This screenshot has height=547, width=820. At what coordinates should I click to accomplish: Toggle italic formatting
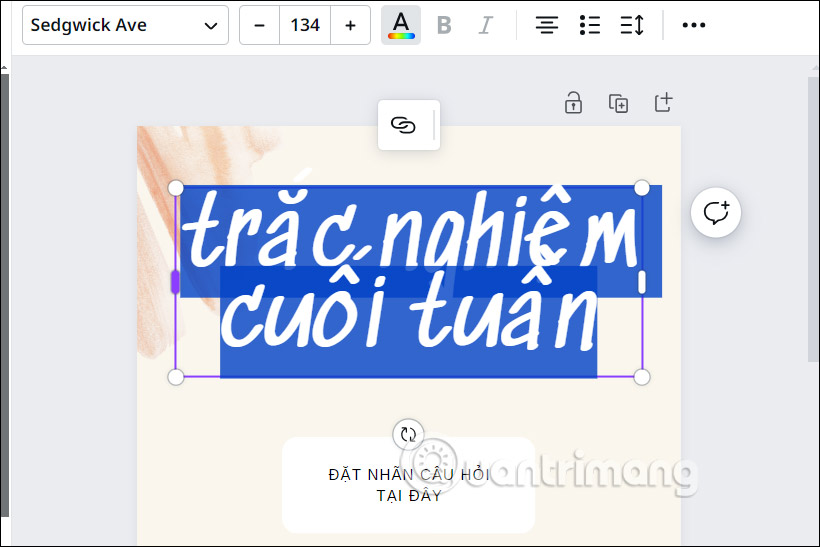[486, 25]
